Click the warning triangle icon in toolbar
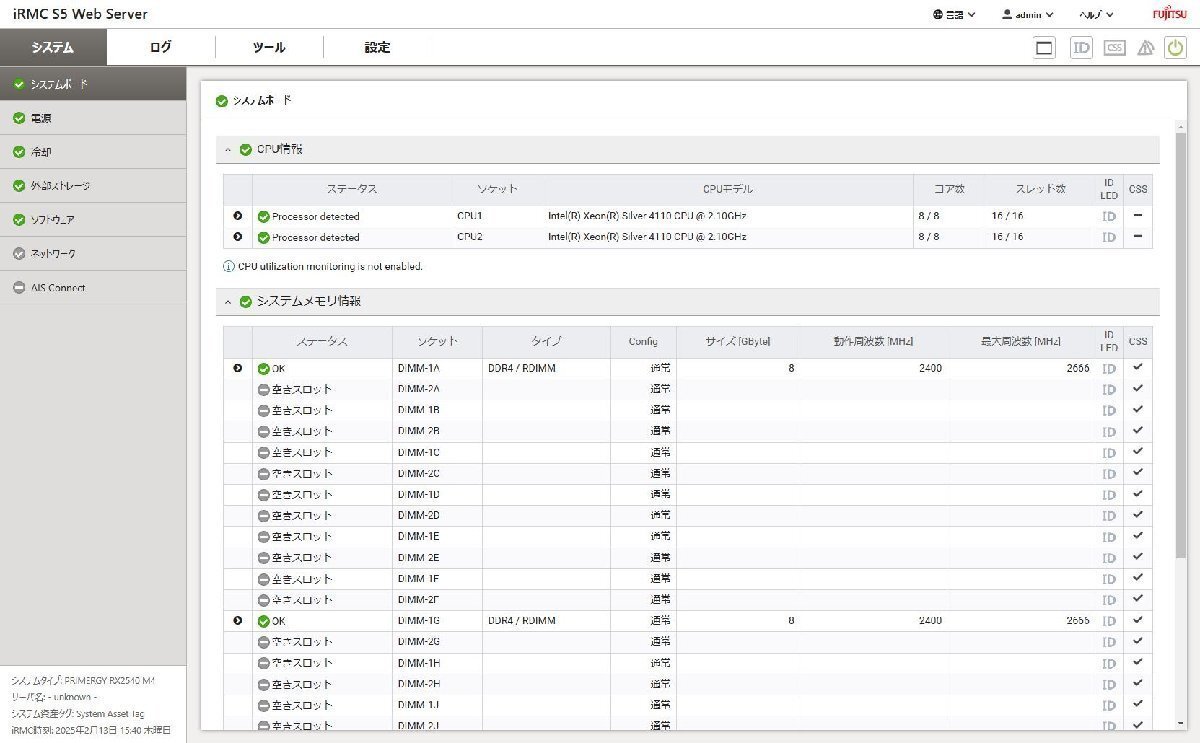 click(1145, 47)
